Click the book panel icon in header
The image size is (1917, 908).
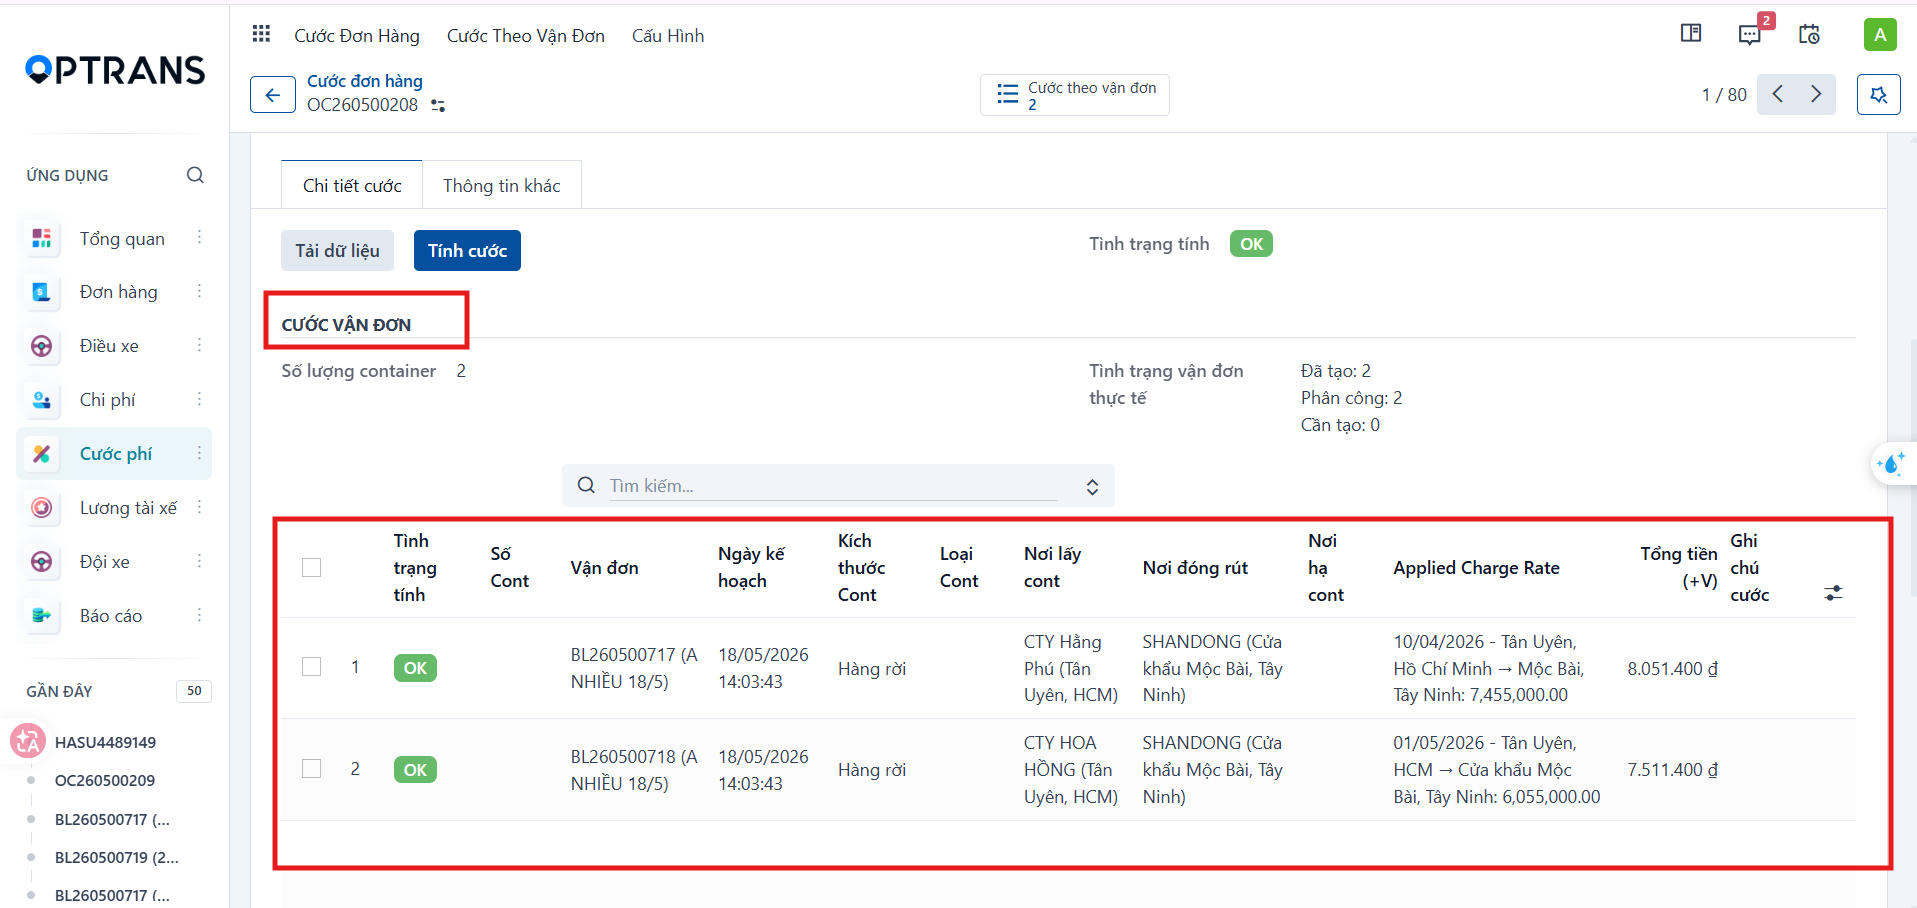click(x=1691, y=34)
